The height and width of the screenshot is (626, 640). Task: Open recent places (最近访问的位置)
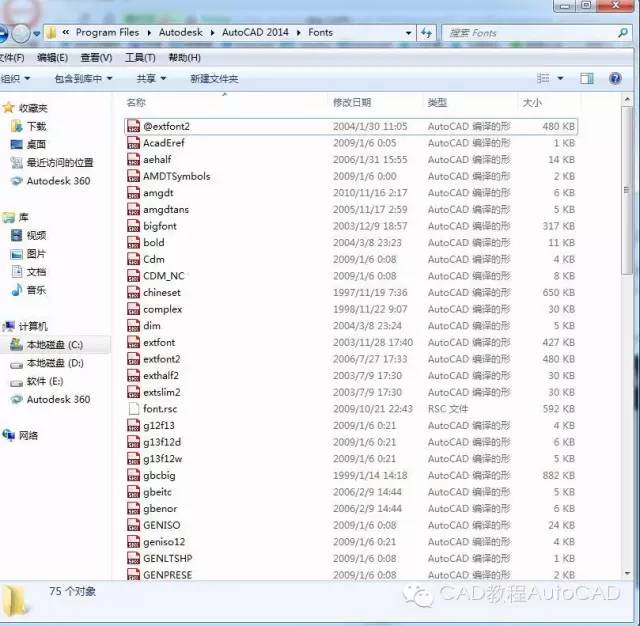click(x=52, y=162)
